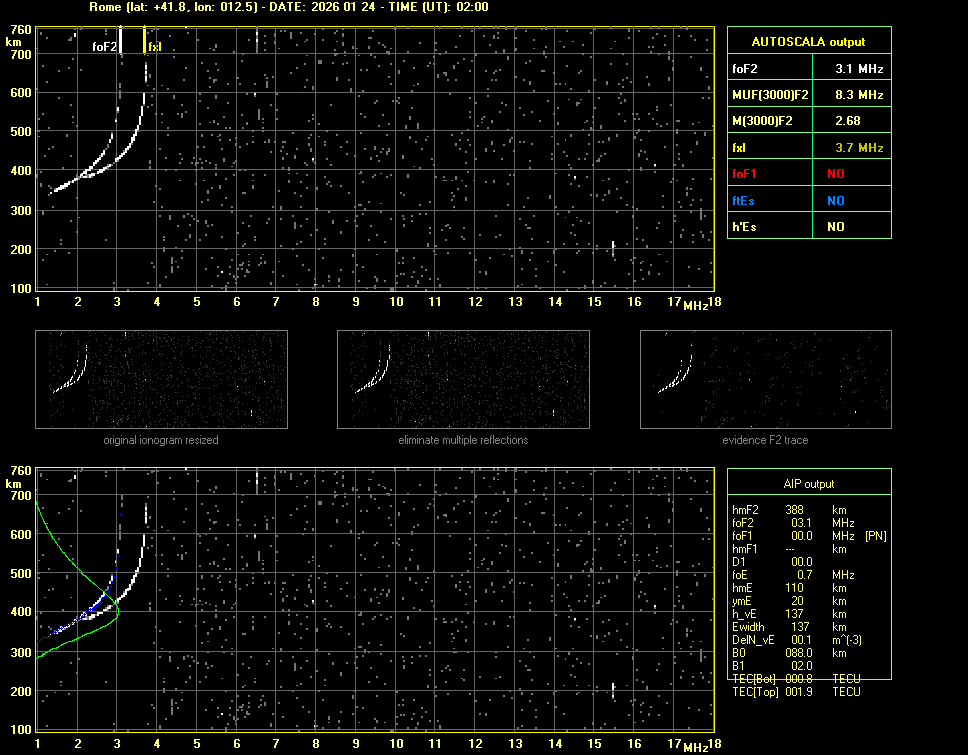The height and width of the screenshot is (755, 968).
Task: Click the yellow h'Es label
Action: click(744, 227)
